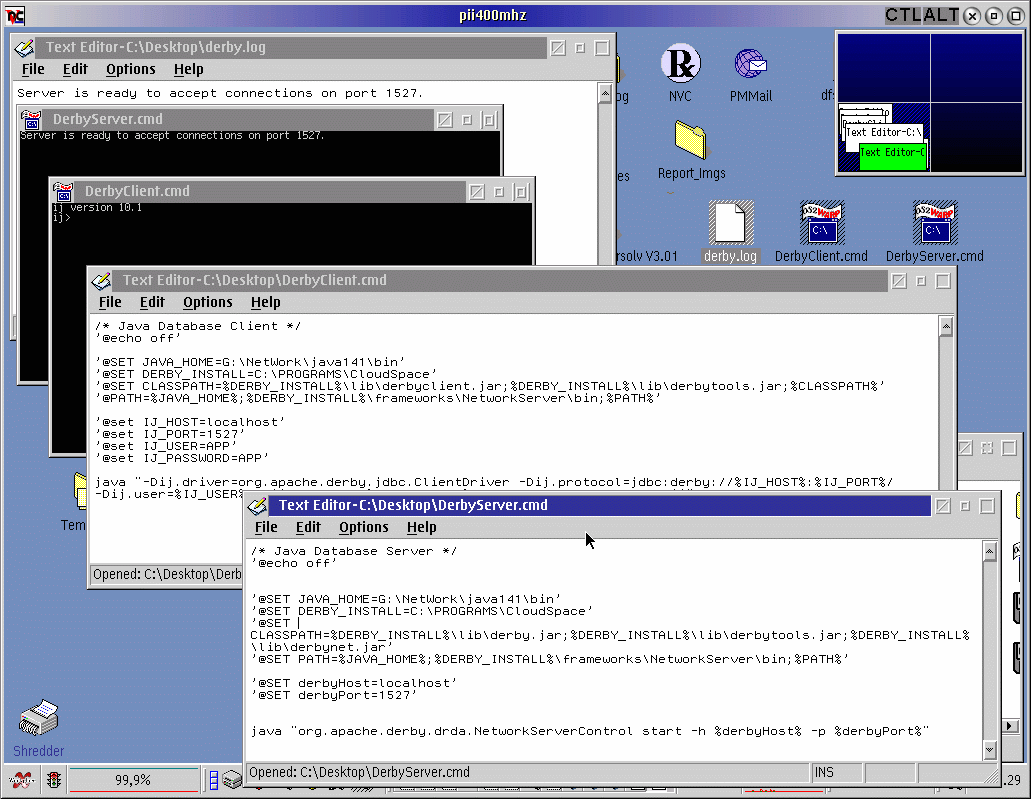Open Help menu in the derby.log editor

click(188, 69)
